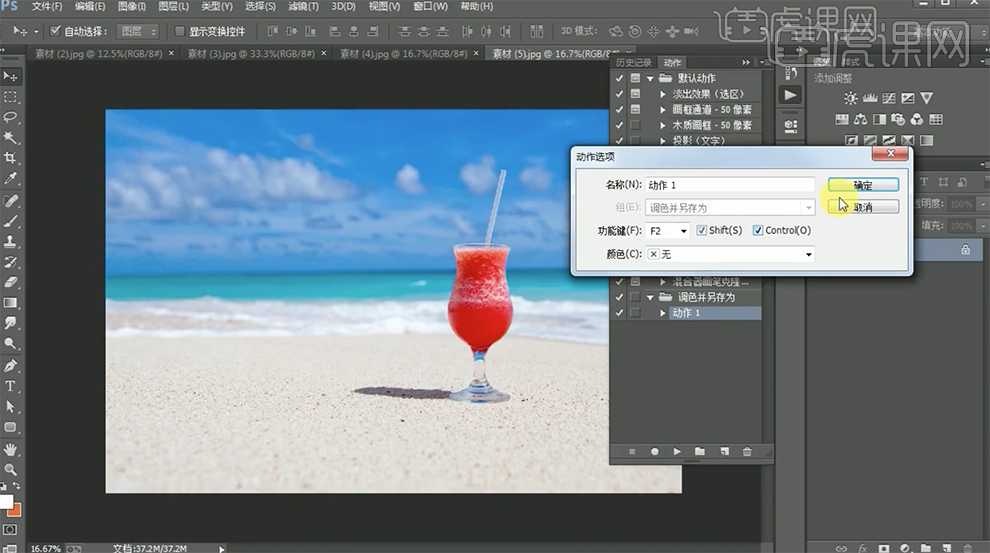Toggle the auto-select checkbox in options bar

coord(55,31)
